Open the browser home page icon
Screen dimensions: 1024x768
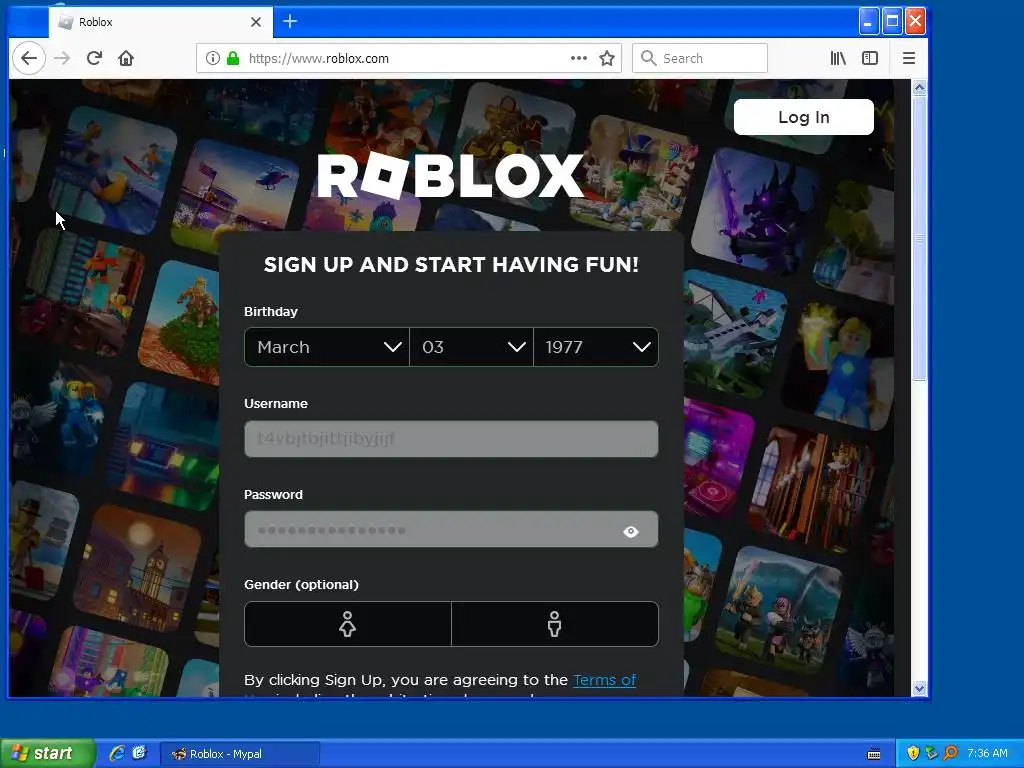[126, 58]
